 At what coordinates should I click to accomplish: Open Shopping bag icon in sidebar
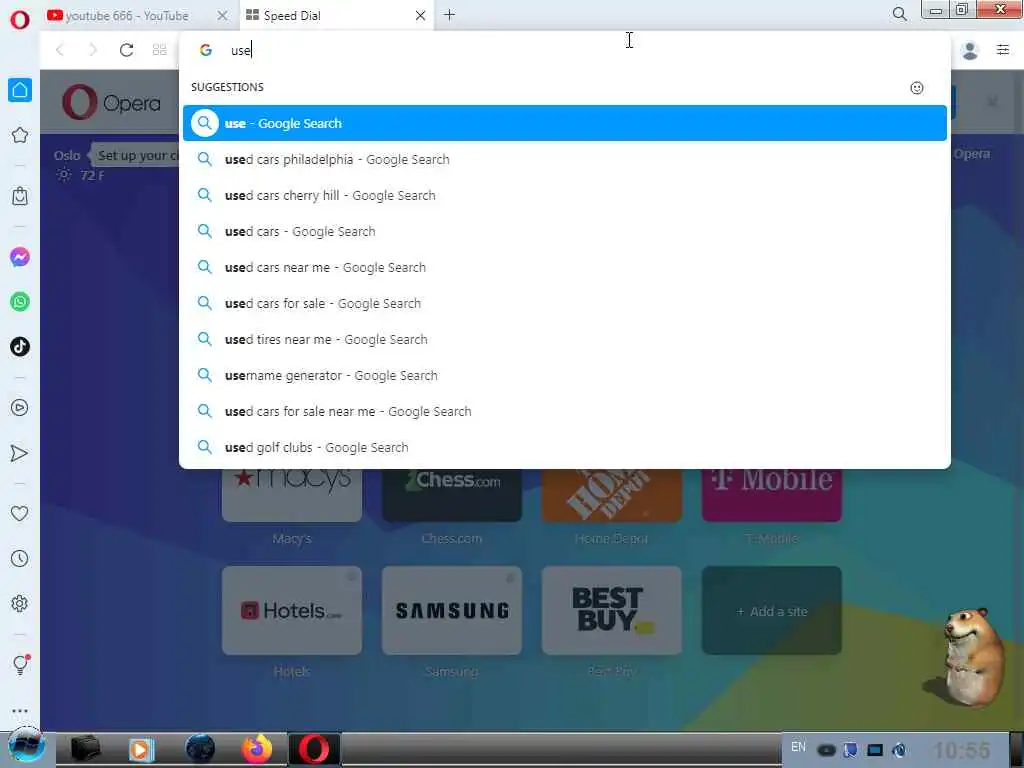(x=20, y=196)
